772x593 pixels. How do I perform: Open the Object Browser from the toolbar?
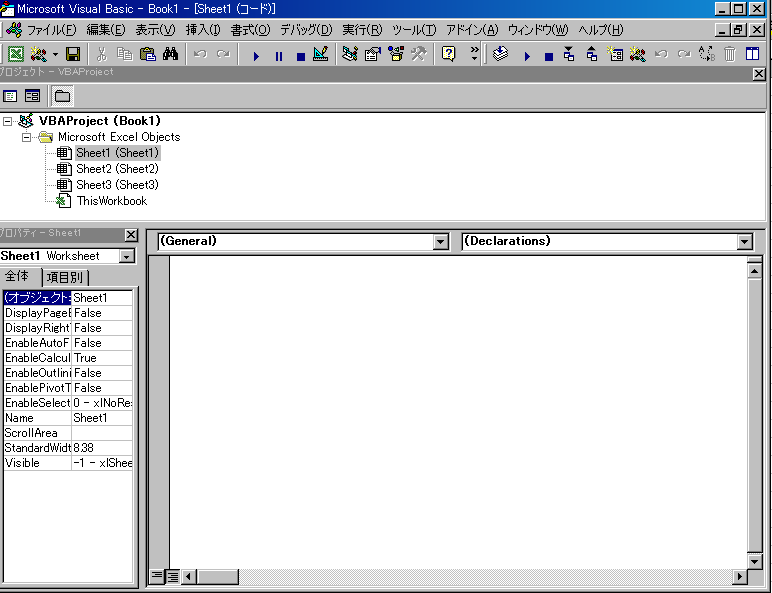click(x=395, y=54)
